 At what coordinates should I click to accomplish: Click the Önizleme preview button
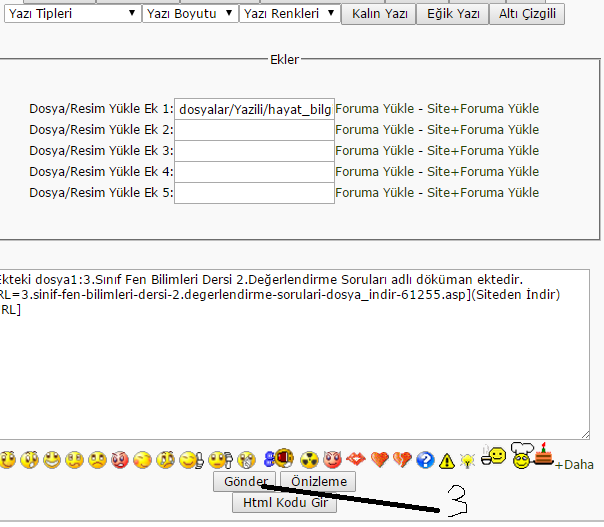coord(318,482)
